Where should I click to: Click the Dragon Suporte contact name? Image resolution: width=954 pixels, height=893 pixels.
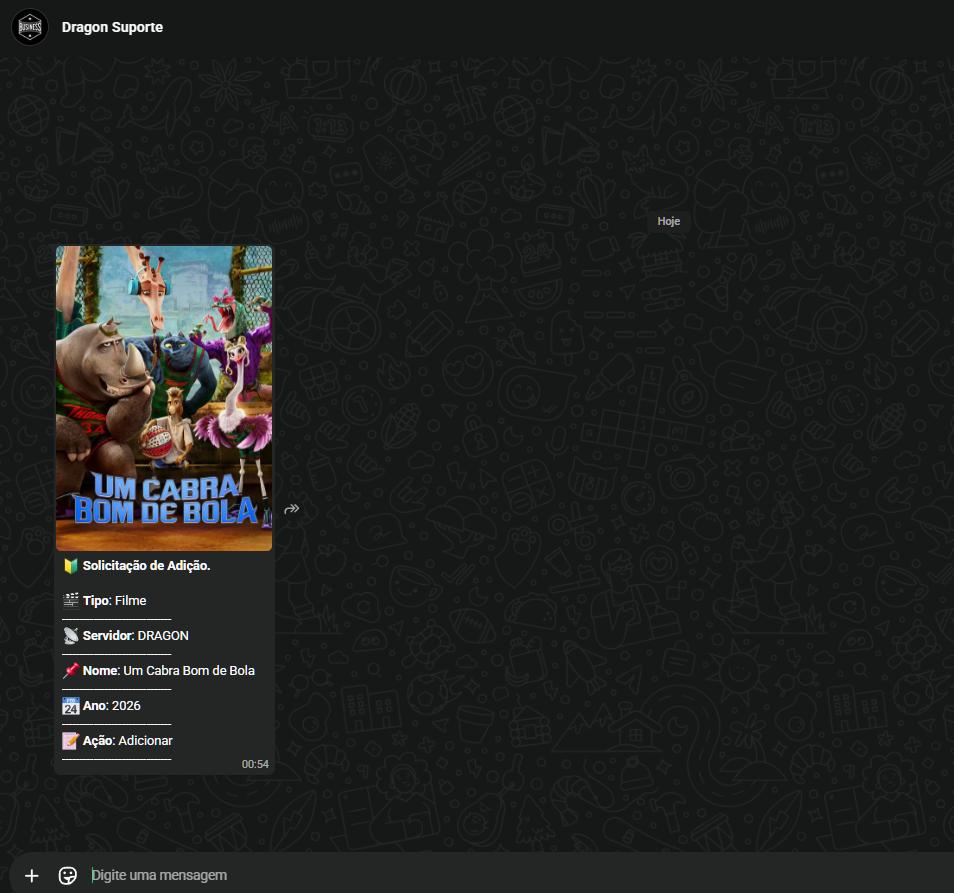pyautogui.click(x=112, y=28)
